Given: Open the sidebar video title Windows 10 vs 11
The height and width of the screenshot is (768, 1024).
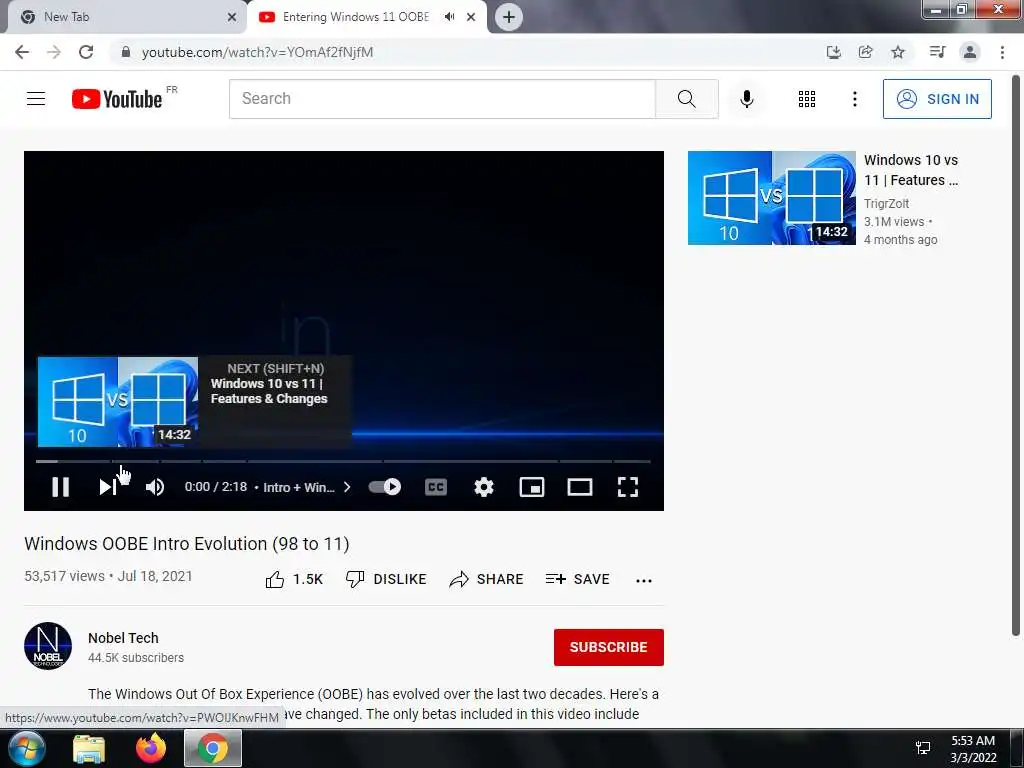Looking at the screenshot, I should point(910,170).
